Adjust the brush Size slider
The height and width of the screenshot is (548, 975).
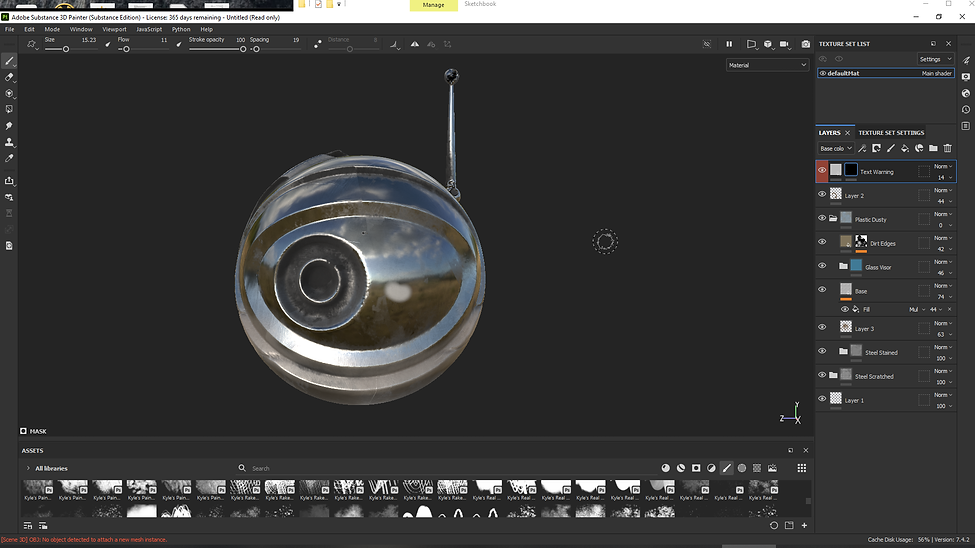(70, 49)
